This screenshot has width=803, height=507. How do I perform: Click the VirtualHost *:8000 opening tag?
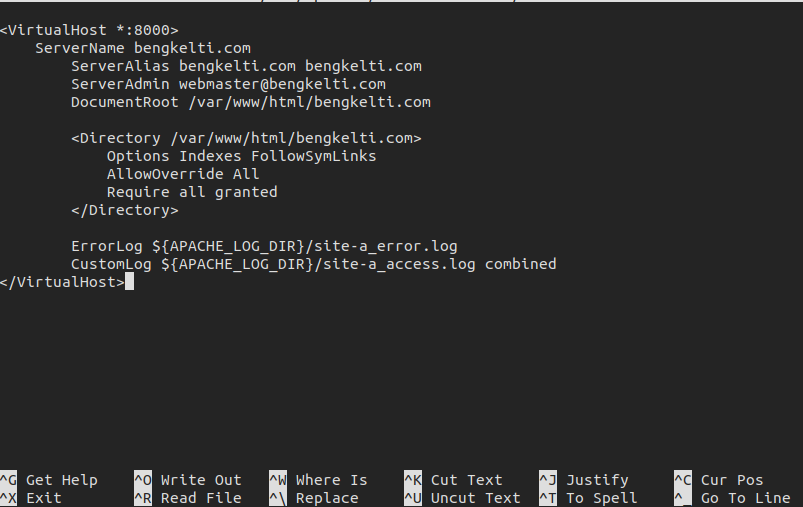click(89, 30)
